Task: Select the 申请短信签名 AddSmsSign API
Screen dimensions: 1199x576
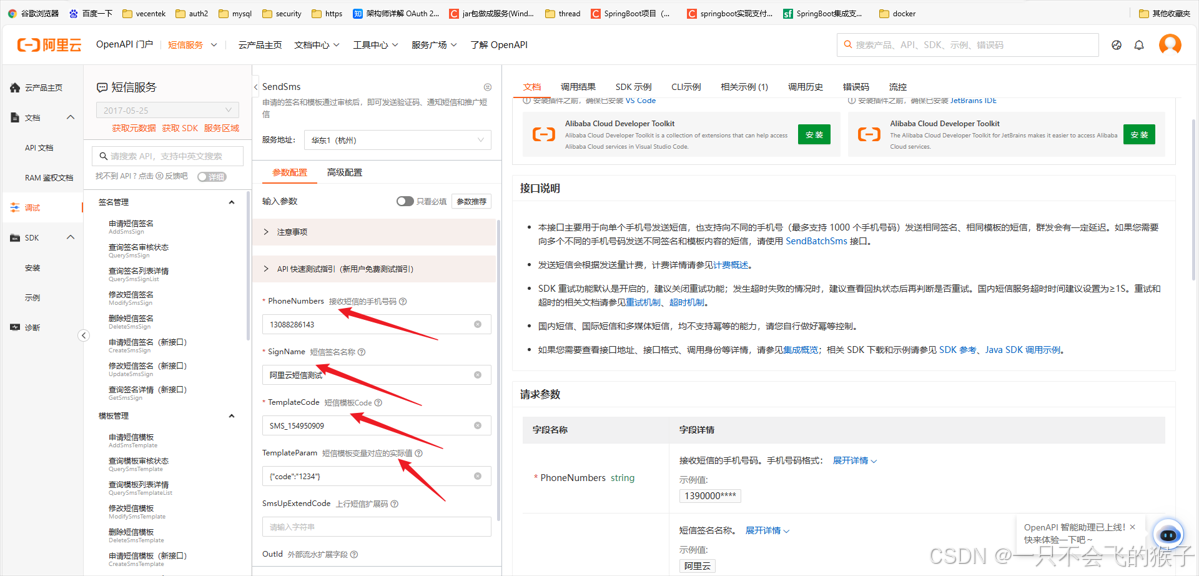Action: (x=132, y=226)
